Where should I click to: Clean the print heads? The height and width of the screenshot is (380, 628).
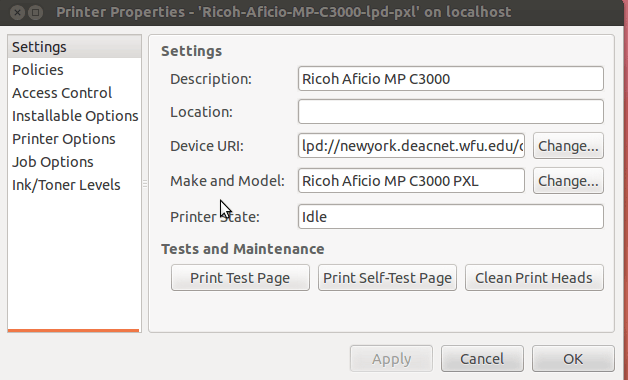point(534,277)
